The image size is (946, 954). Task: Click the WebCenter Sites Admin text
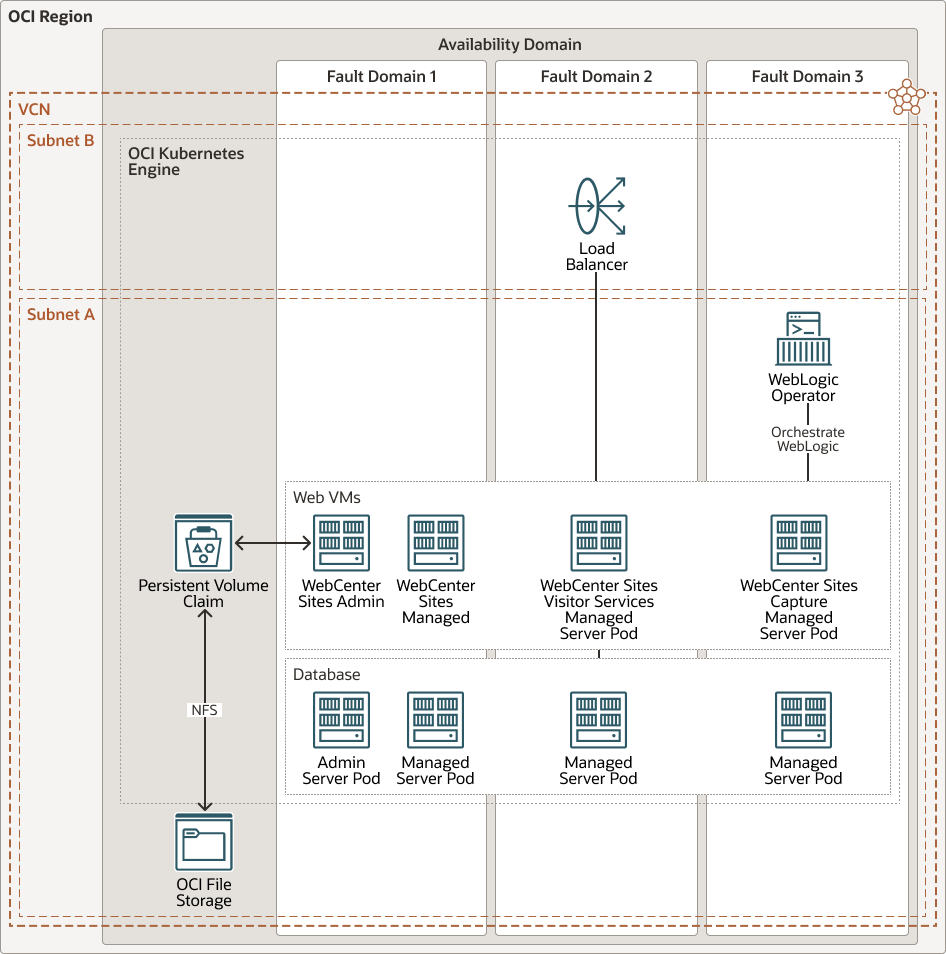[x=341, y=593]
